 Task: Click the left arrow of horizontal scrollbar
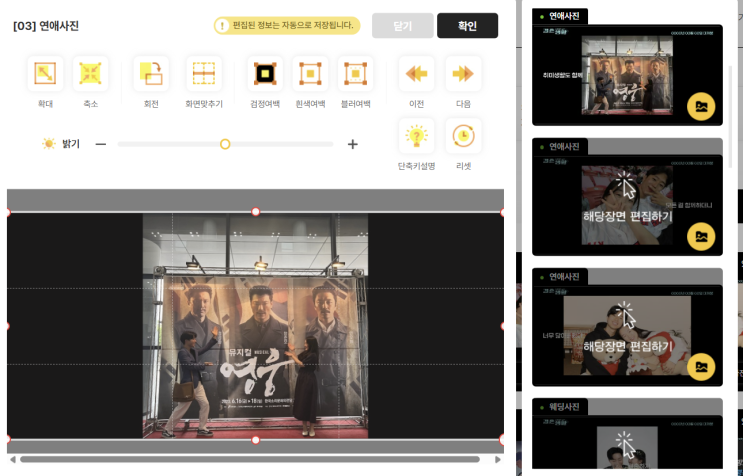[x=13, y=459]
